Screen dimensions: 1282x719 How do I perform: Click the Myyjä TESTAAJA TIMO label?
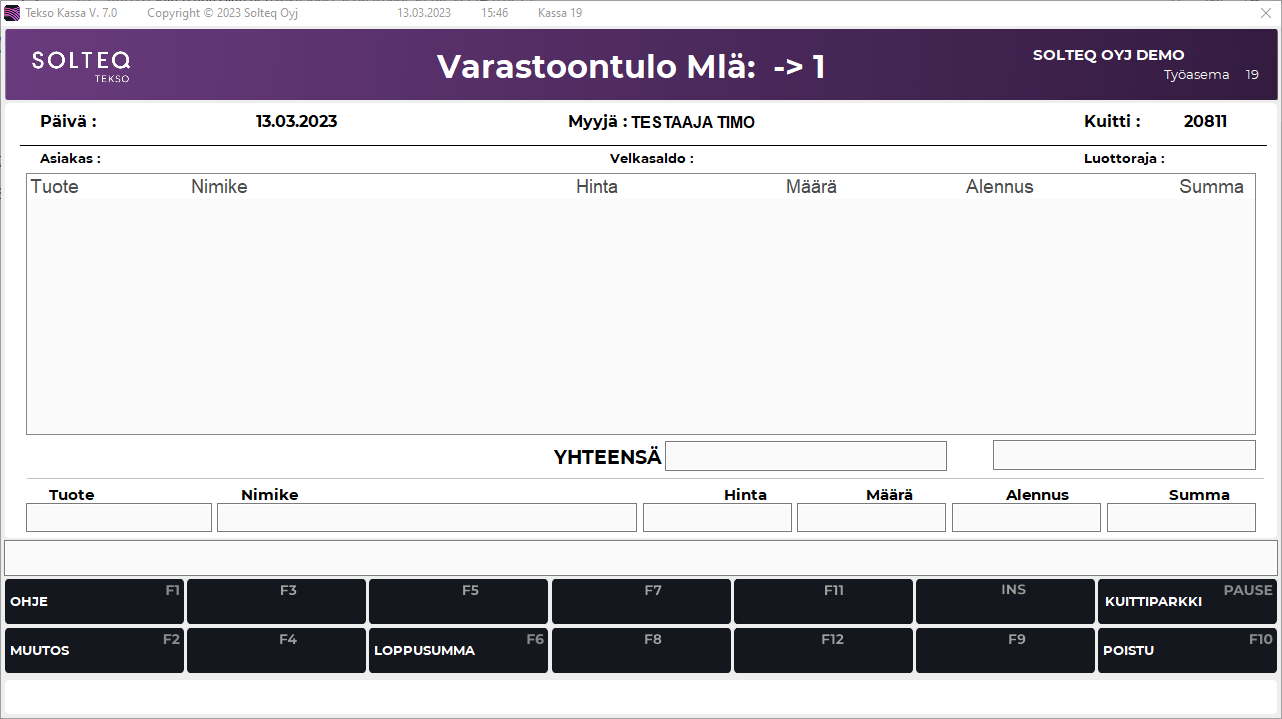point(662,122)
